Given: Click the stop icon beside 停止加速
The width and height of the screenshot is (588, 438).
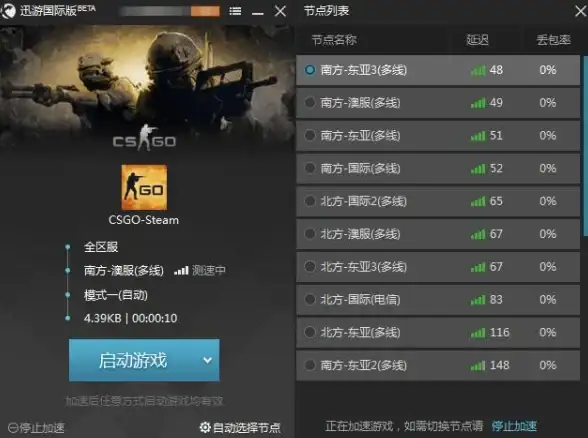Looking at the screenshot, I should (13, 428).
